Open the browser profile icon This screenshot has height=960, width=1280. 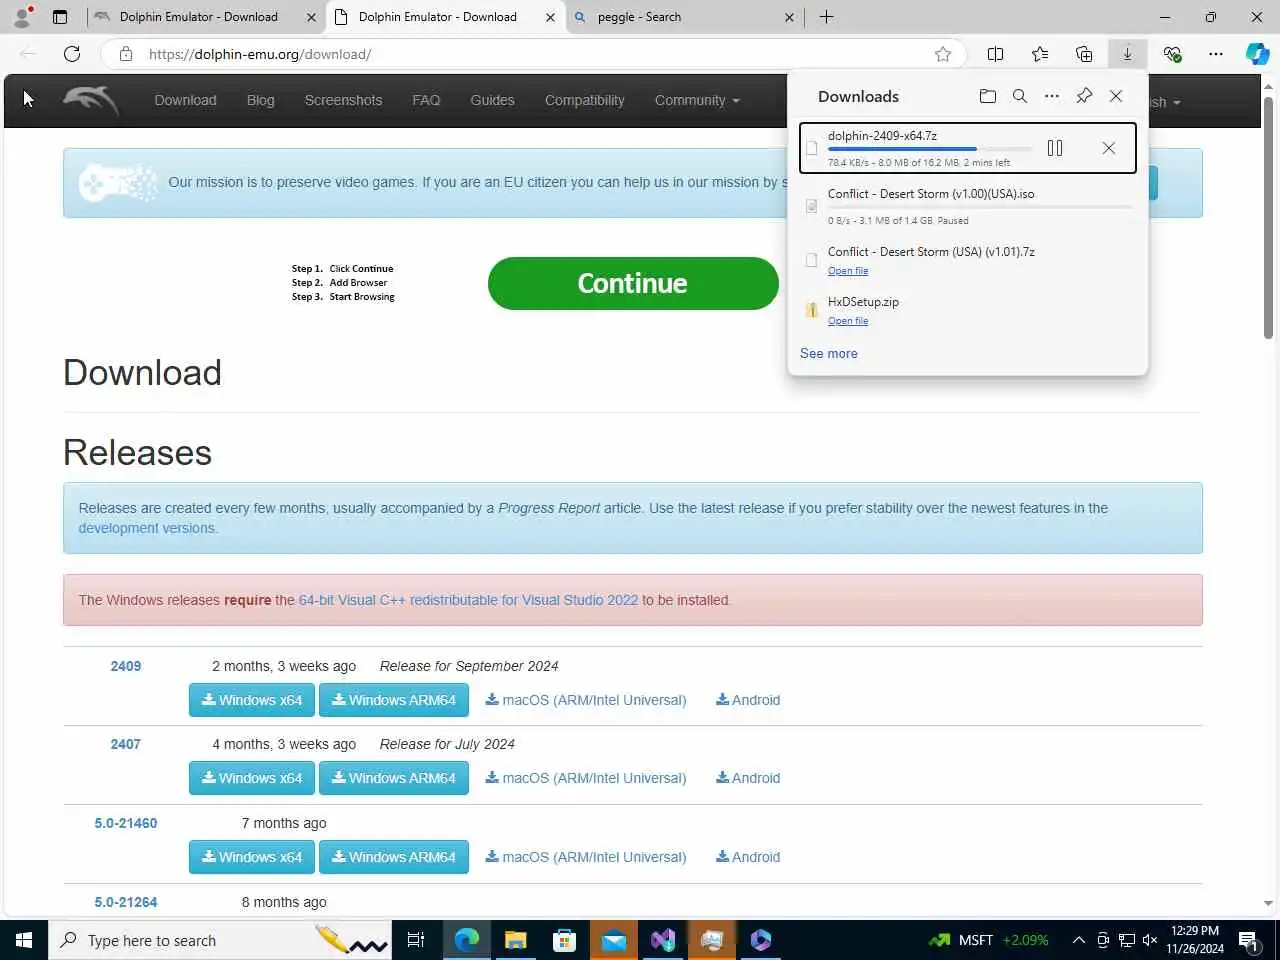(x=22, y=17)
